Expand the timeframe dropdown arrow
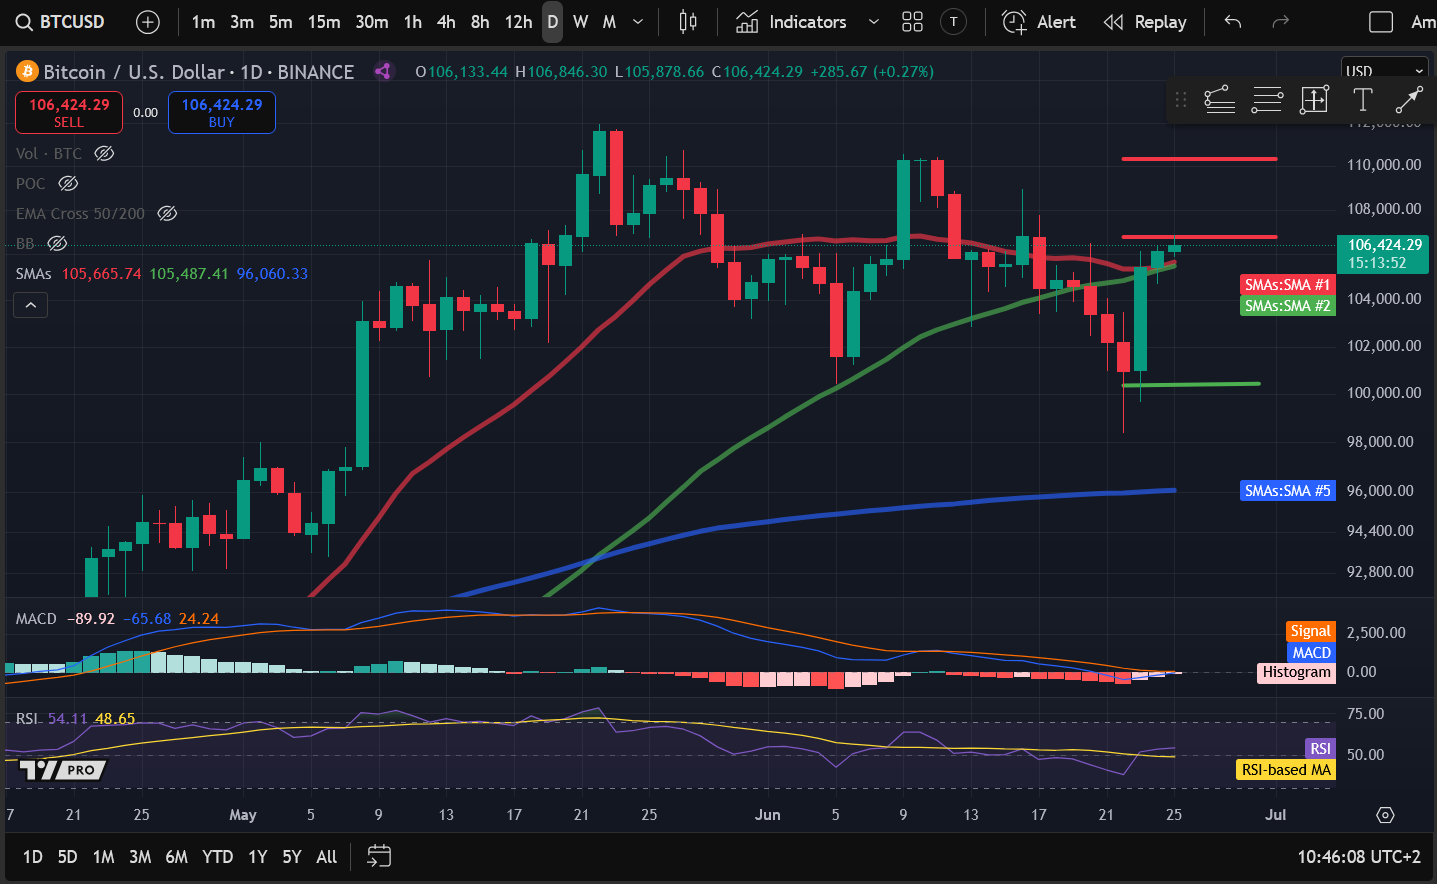Screen dimensions: 1437x884 (x=638, y=22)
